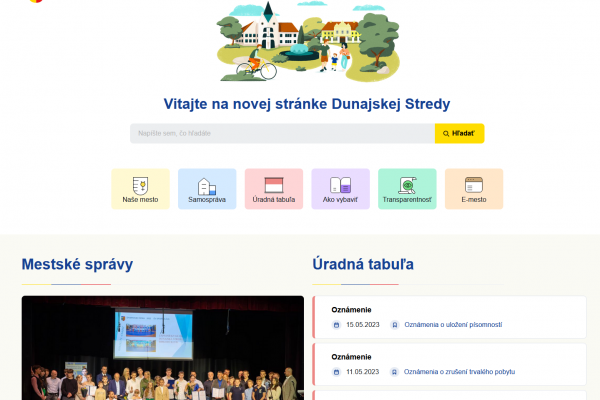Open the Mestské správy news photo
This screenshot has height=400, width=600.
point(163,348)
